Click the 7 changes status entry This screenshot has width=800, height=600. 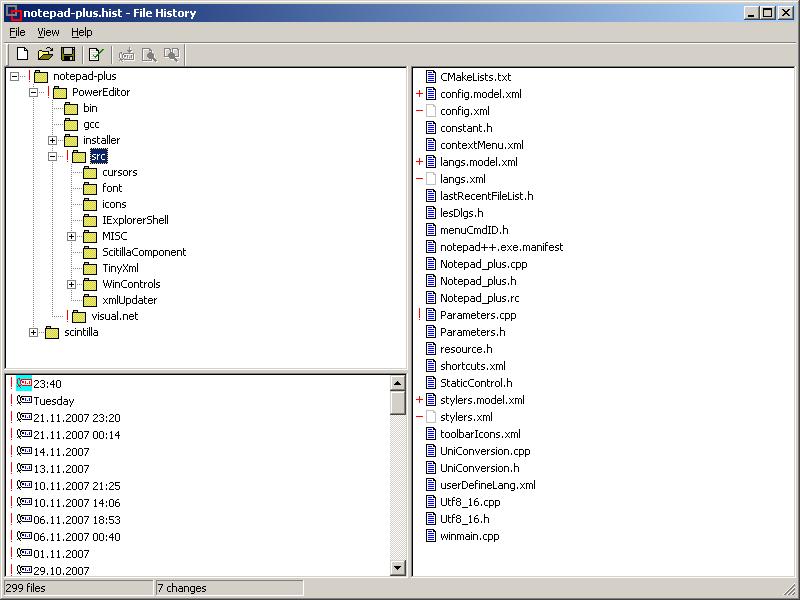(229, 588)
